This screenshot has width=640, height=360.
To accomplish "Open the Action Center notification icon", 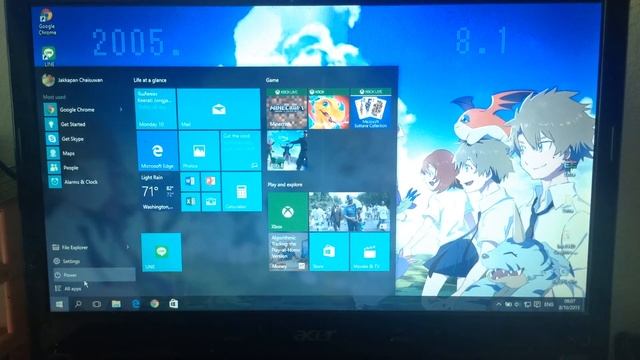I will coord(537,304).
